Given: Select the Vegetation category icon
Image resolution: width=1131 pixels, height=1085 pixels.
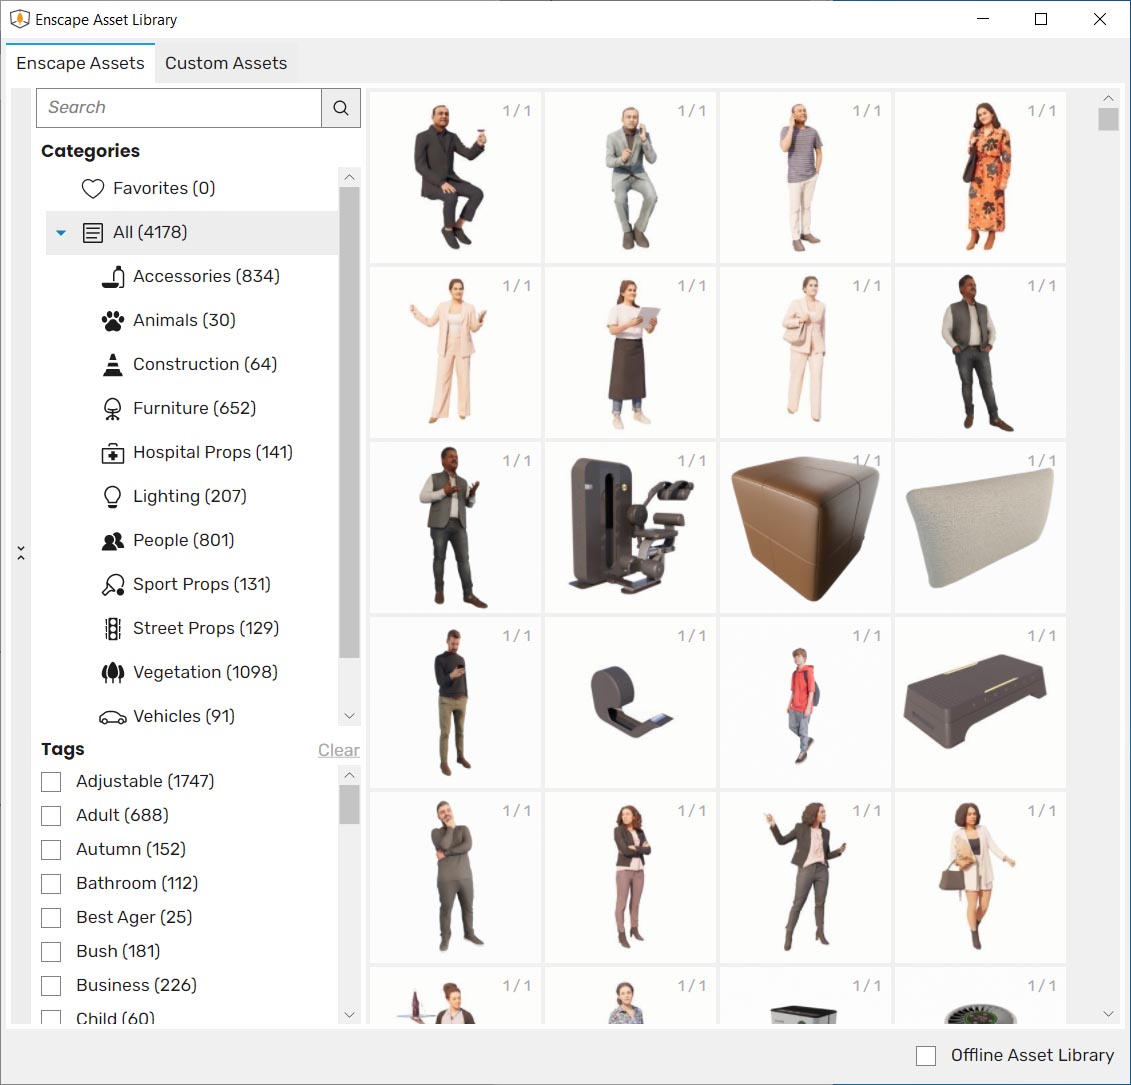Looking at the screenshot, I should coord(112,672).
